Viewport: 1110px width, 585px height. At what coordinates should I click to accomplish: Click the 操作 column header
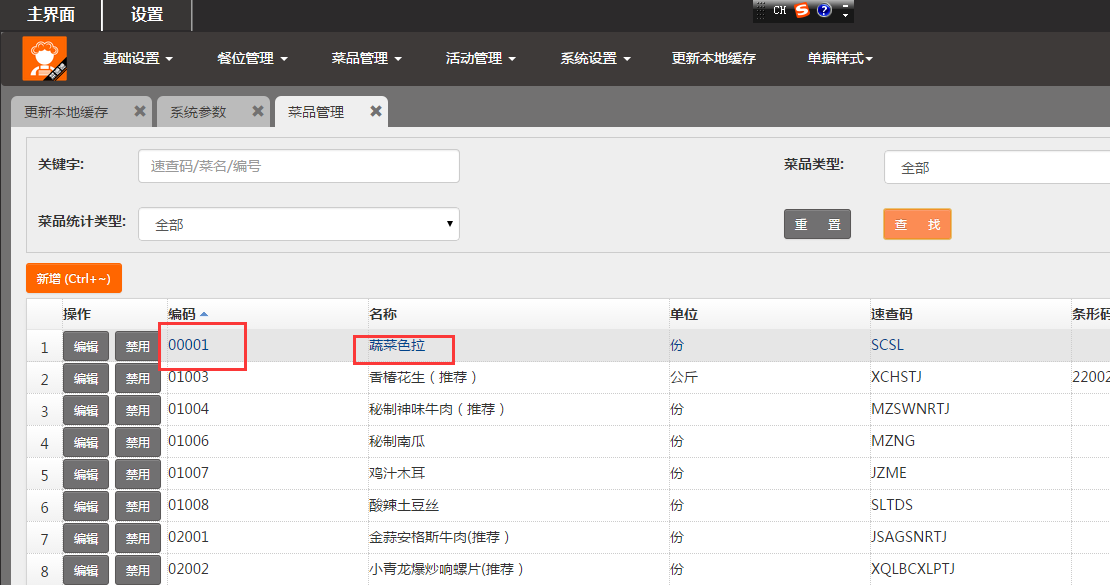pos(76,314)
